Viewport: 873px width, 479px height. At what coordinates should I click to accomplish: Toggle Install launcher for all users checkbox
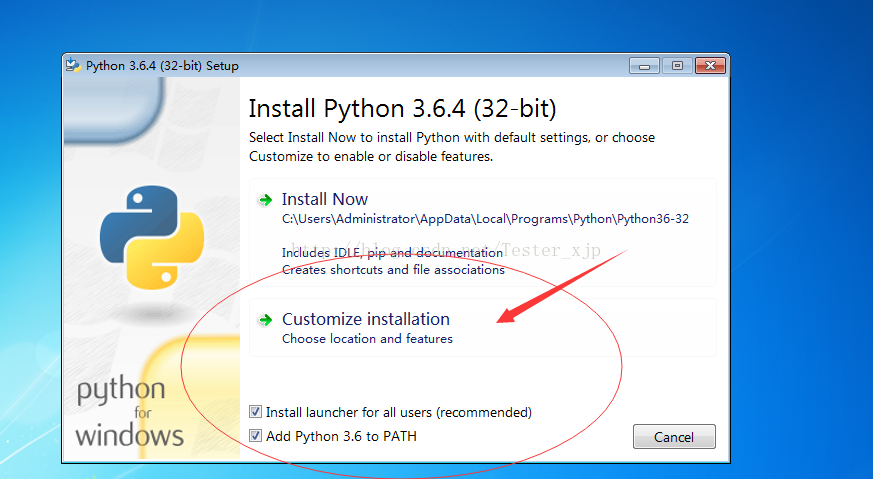[256, 412]
